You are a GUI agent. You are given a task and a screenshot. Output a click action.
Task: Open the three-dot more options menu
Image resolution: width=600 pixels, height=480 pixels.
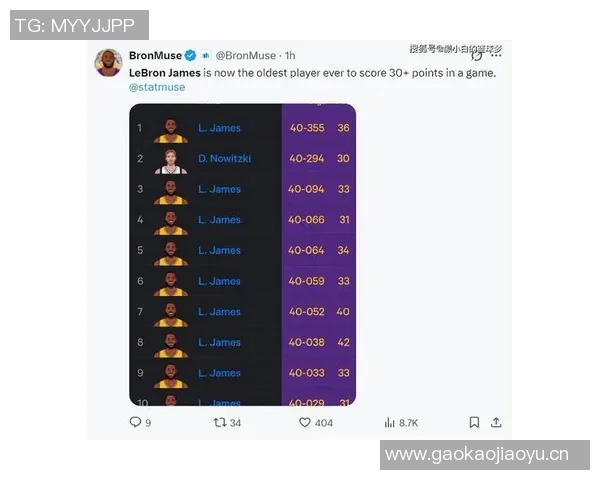496,56
